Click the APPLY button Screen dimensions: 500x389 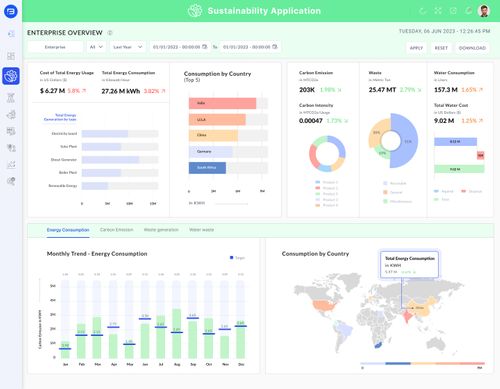pos(416,48)
